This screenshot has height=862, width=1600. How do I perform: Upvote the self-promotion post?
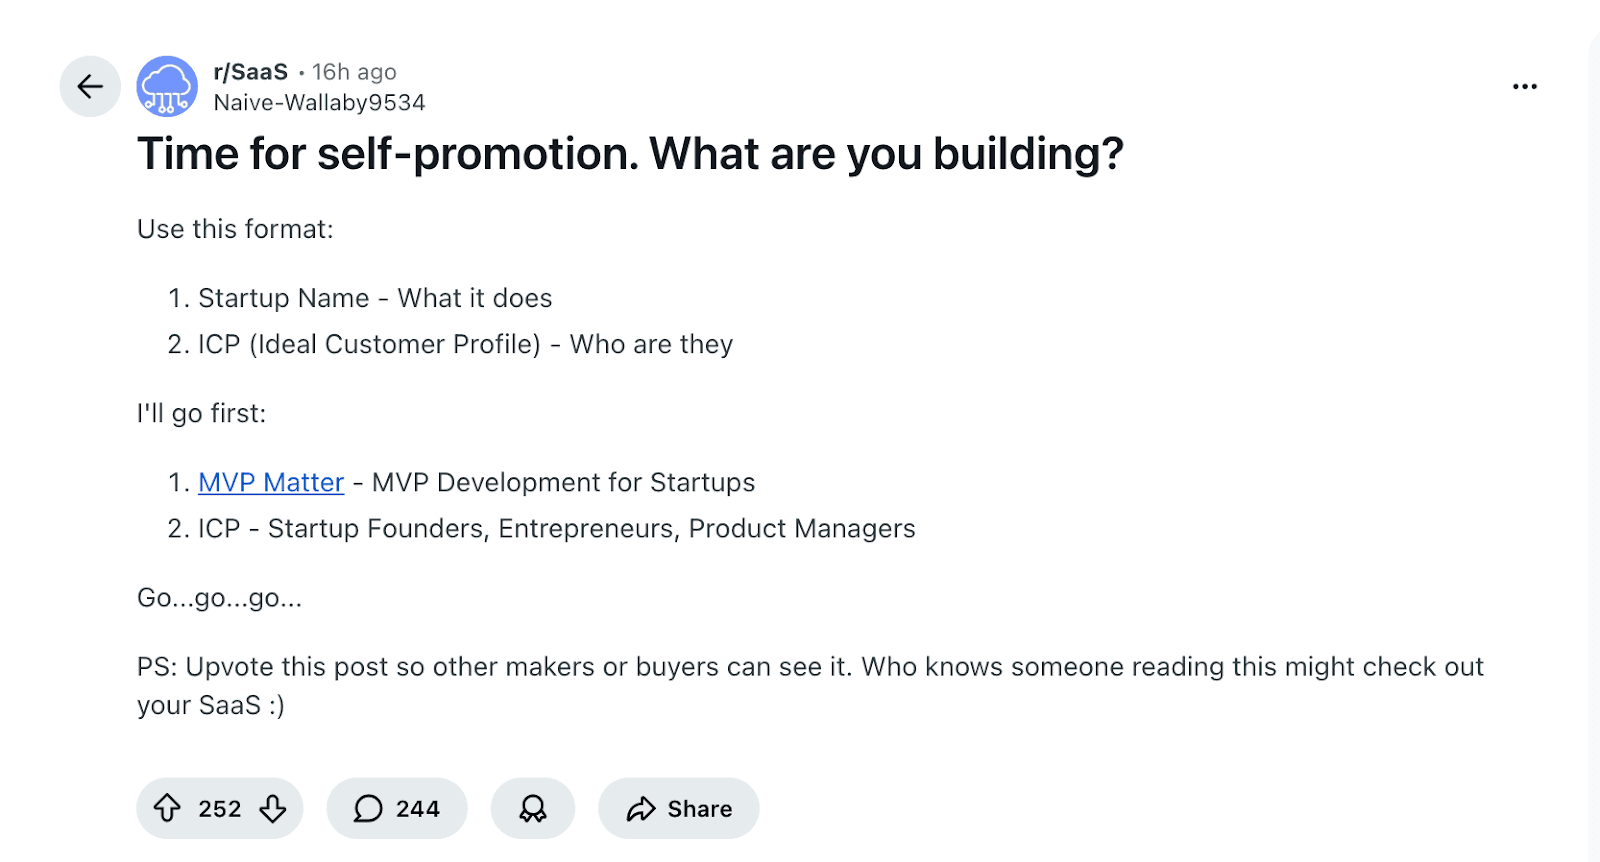[167, 808]
